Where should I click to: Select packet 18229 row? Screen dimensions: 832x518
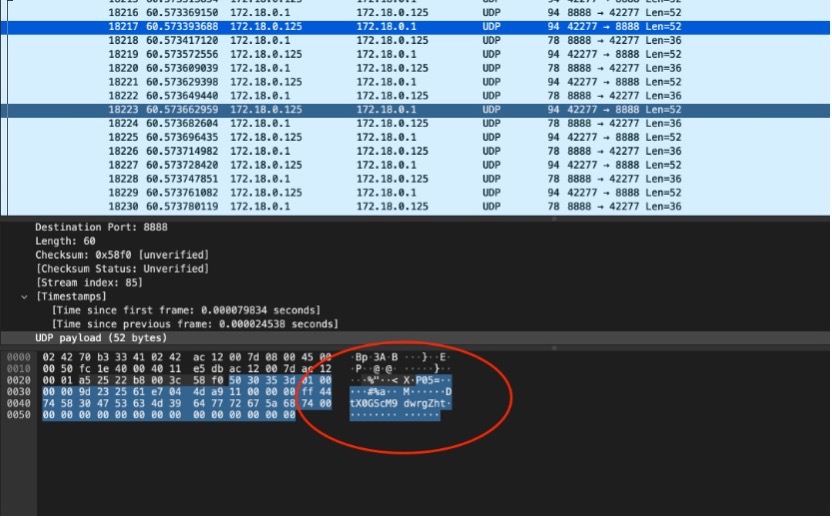pos(416,193)
